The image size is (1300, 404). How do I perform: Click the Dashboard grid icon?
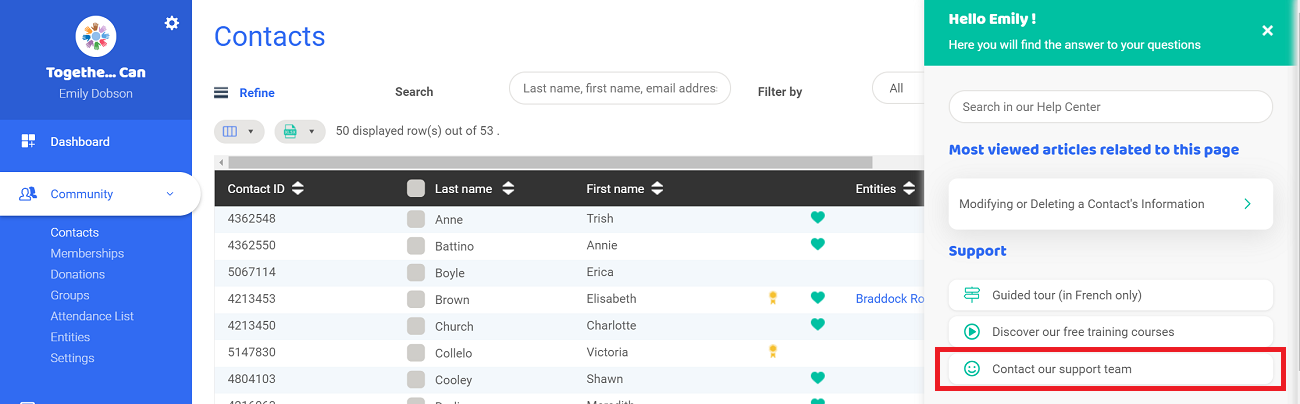[x=28, y=141]
